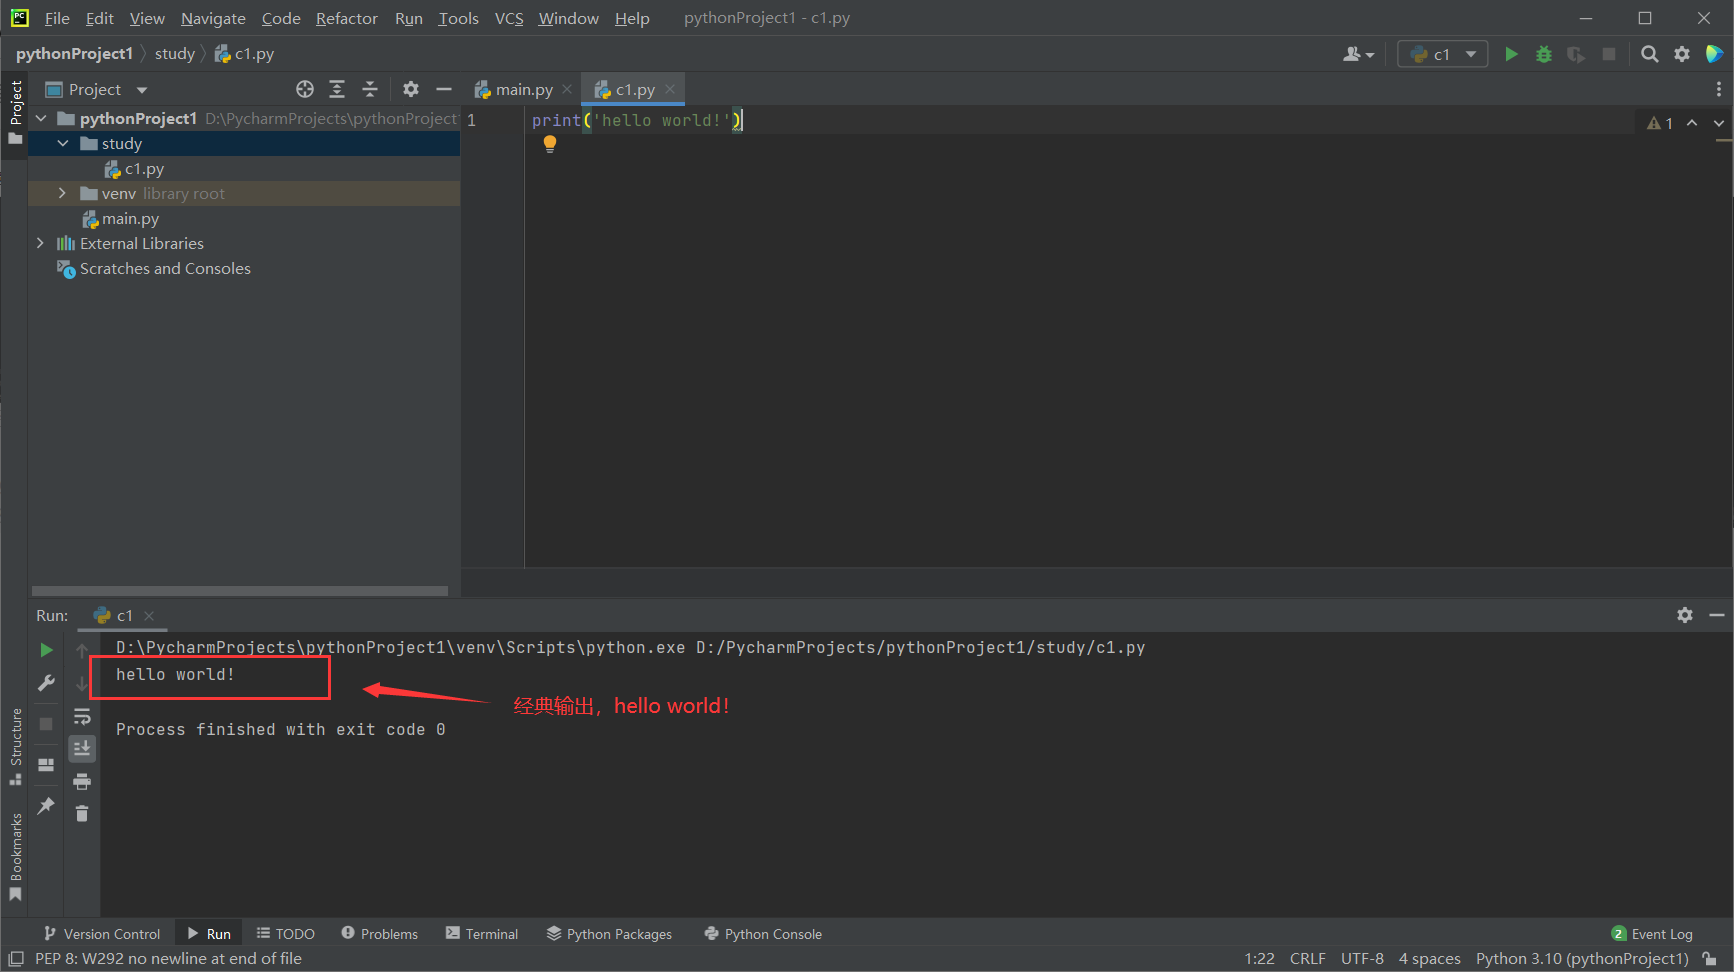
Task: Open Project panel options gear
Action: (x=411, y=89)
